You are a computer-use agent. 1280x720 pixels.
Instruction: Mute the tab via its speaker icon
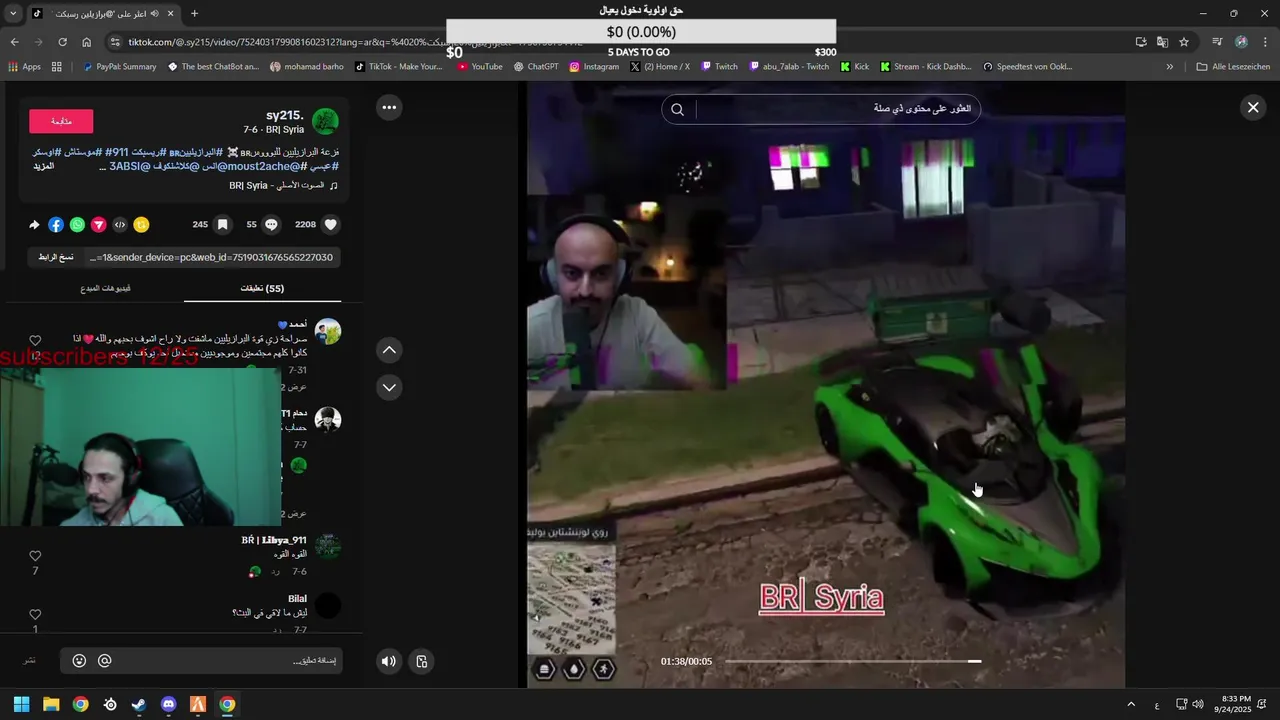154,13
